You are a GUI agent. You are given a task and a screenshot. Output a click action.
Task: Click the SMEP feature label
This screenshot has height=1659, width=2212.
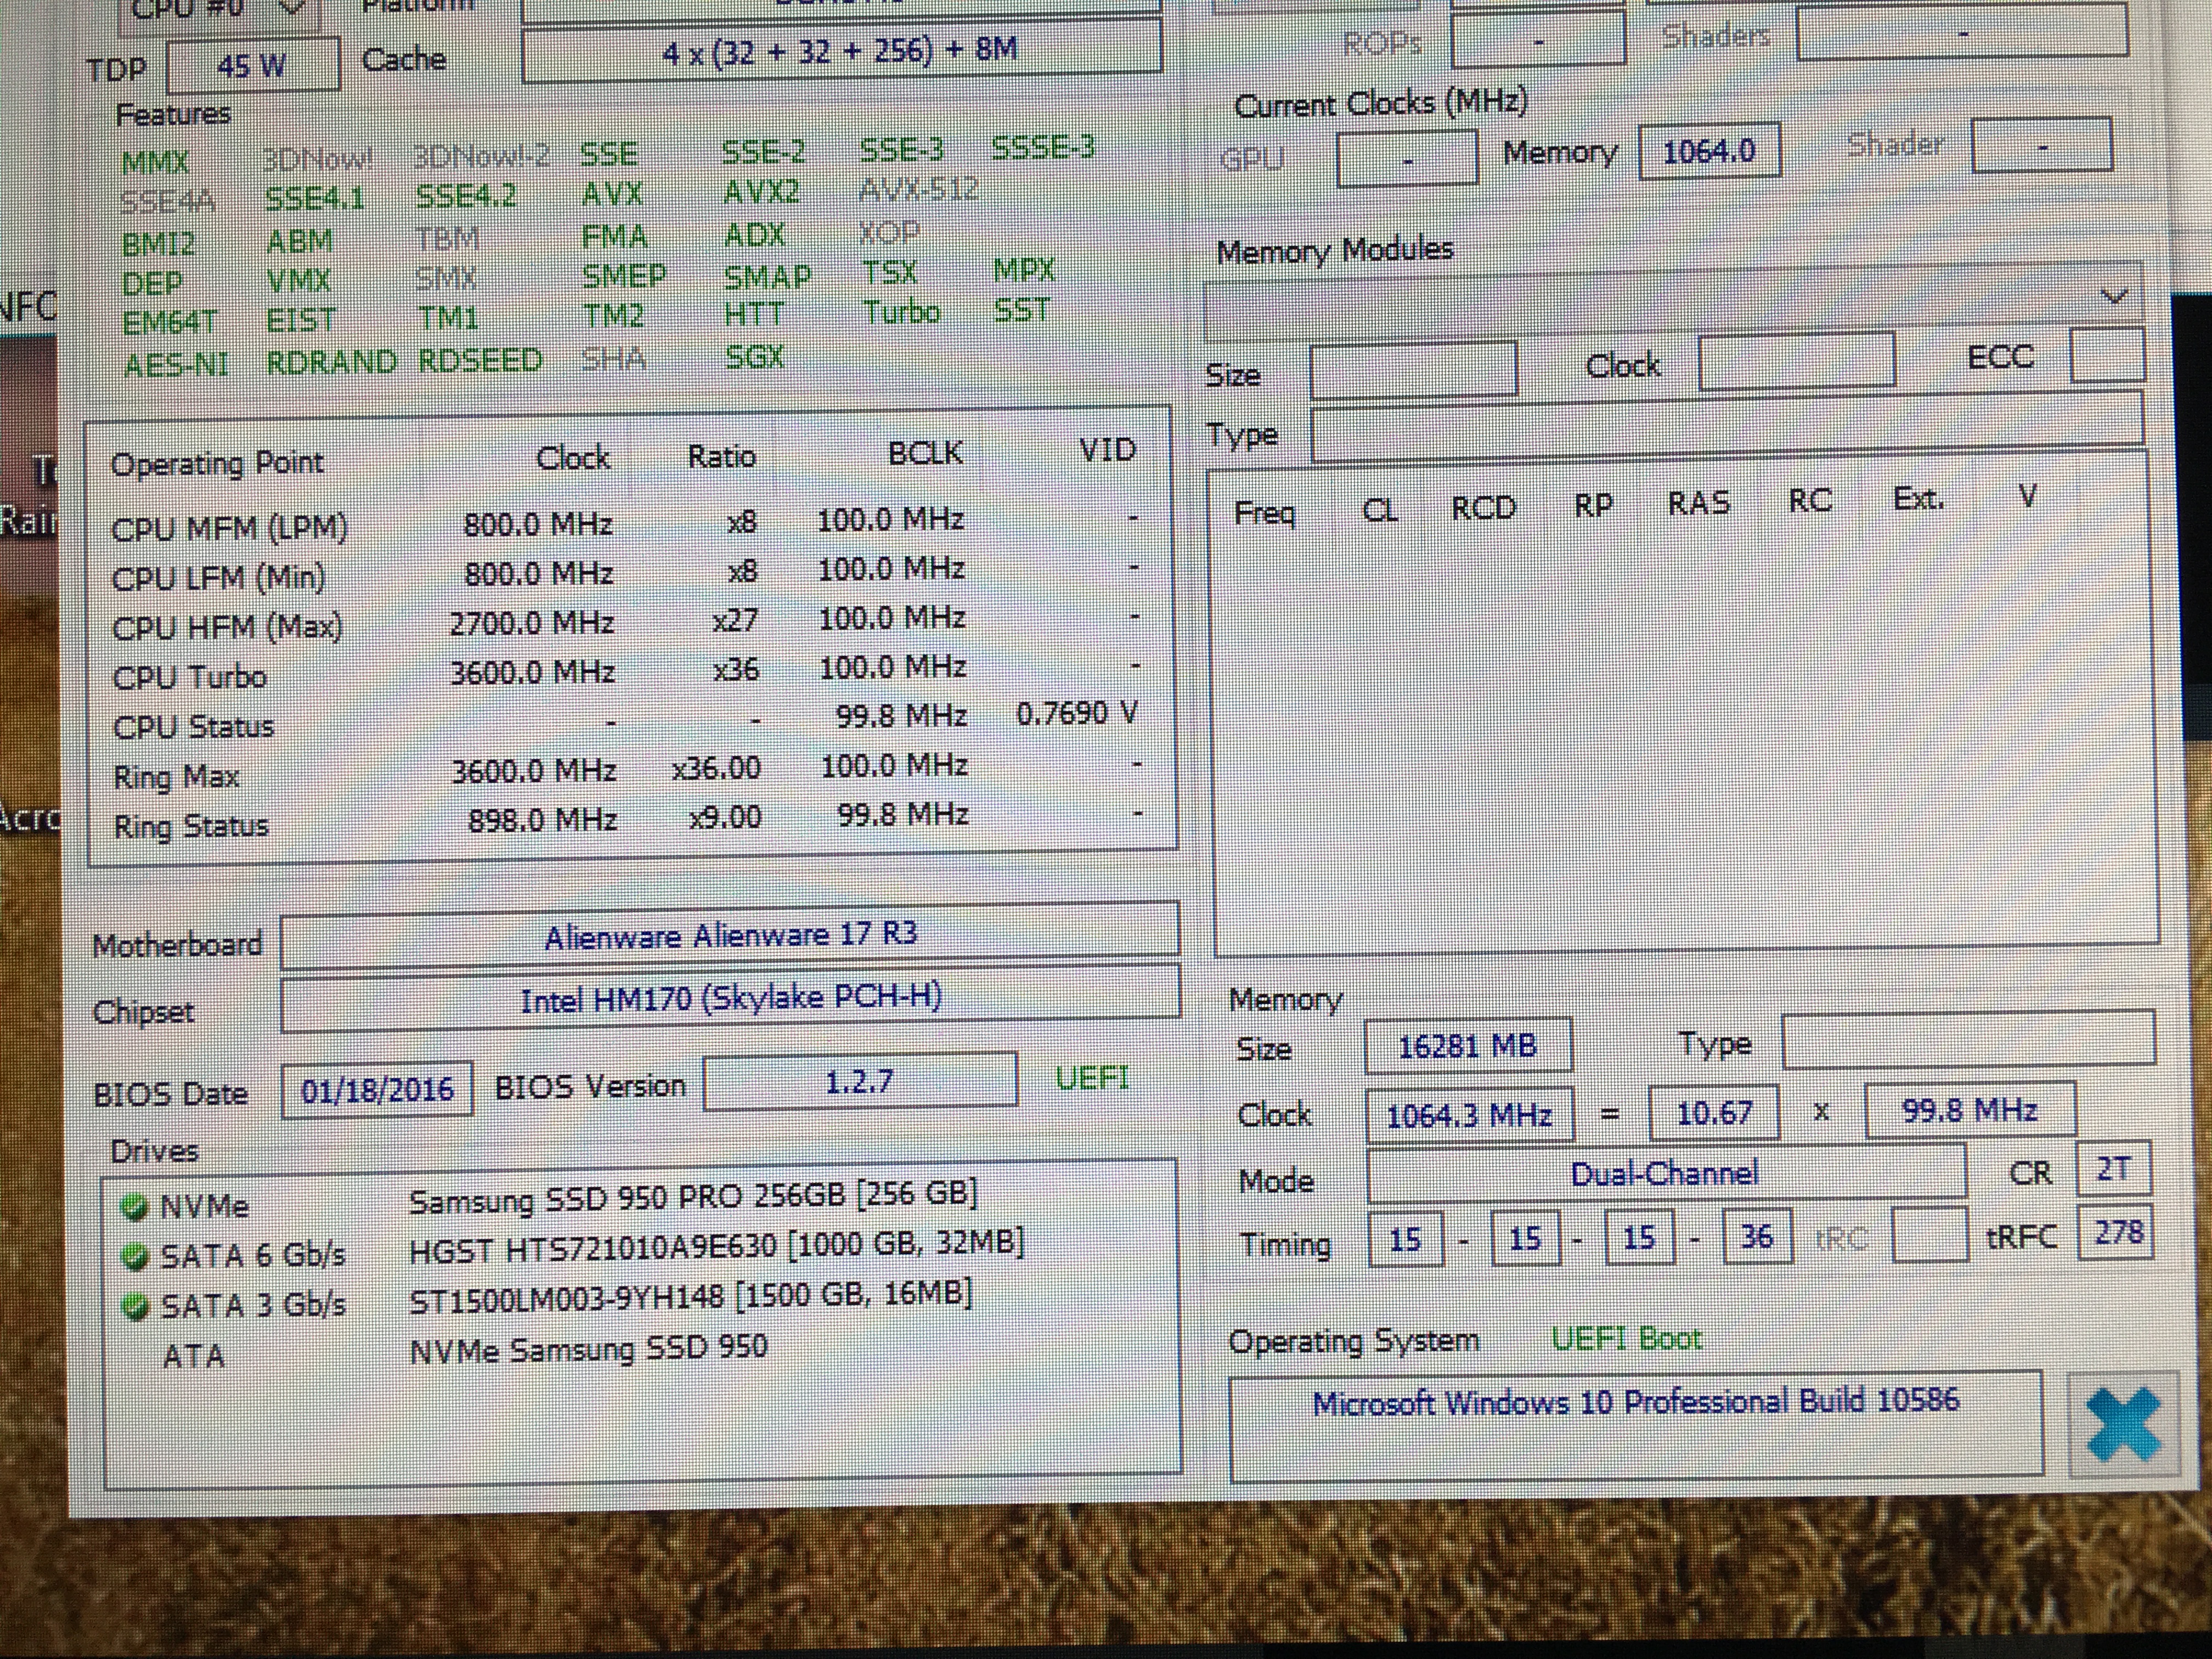pos(624,276)
